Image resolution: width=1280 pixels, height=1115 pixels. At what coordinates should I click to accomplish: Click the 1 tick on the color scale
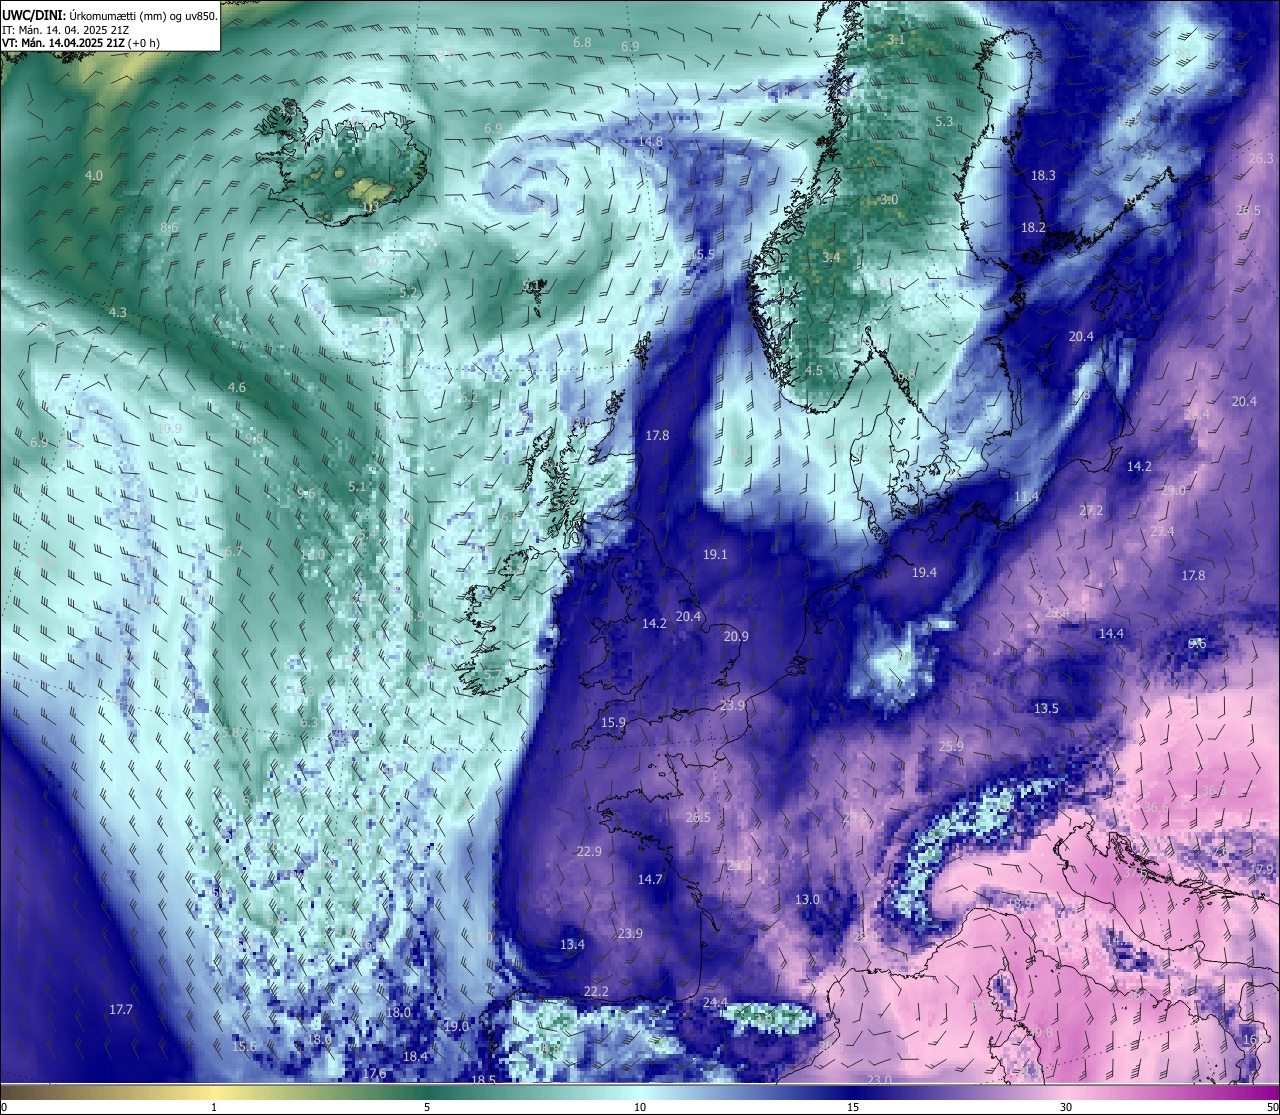tap(214, 1106)
